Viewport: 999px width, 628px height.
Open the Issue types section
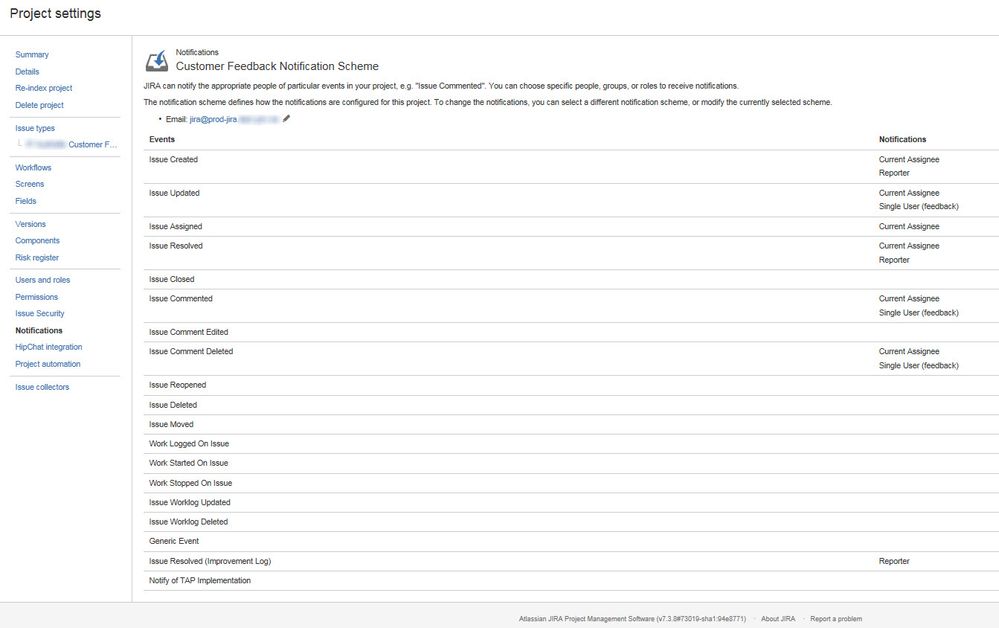[x=35, y=128]
